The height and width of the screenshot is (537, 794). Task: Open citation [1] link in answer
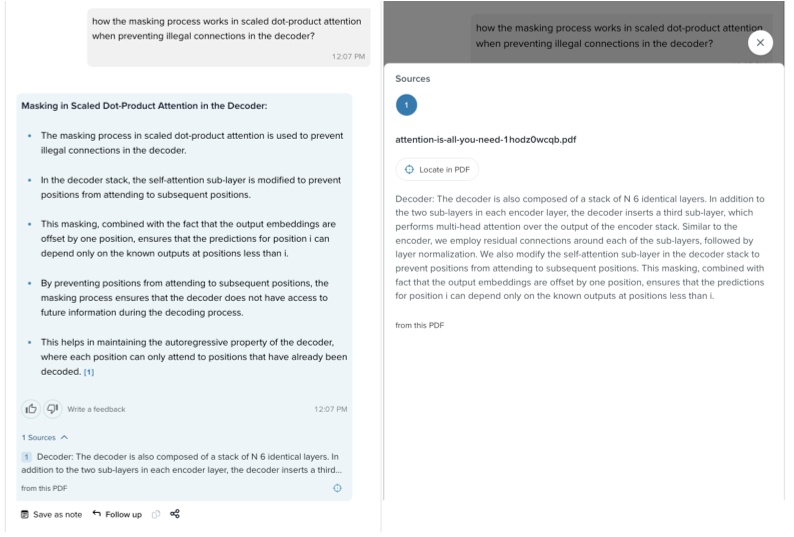click(89, 372)
